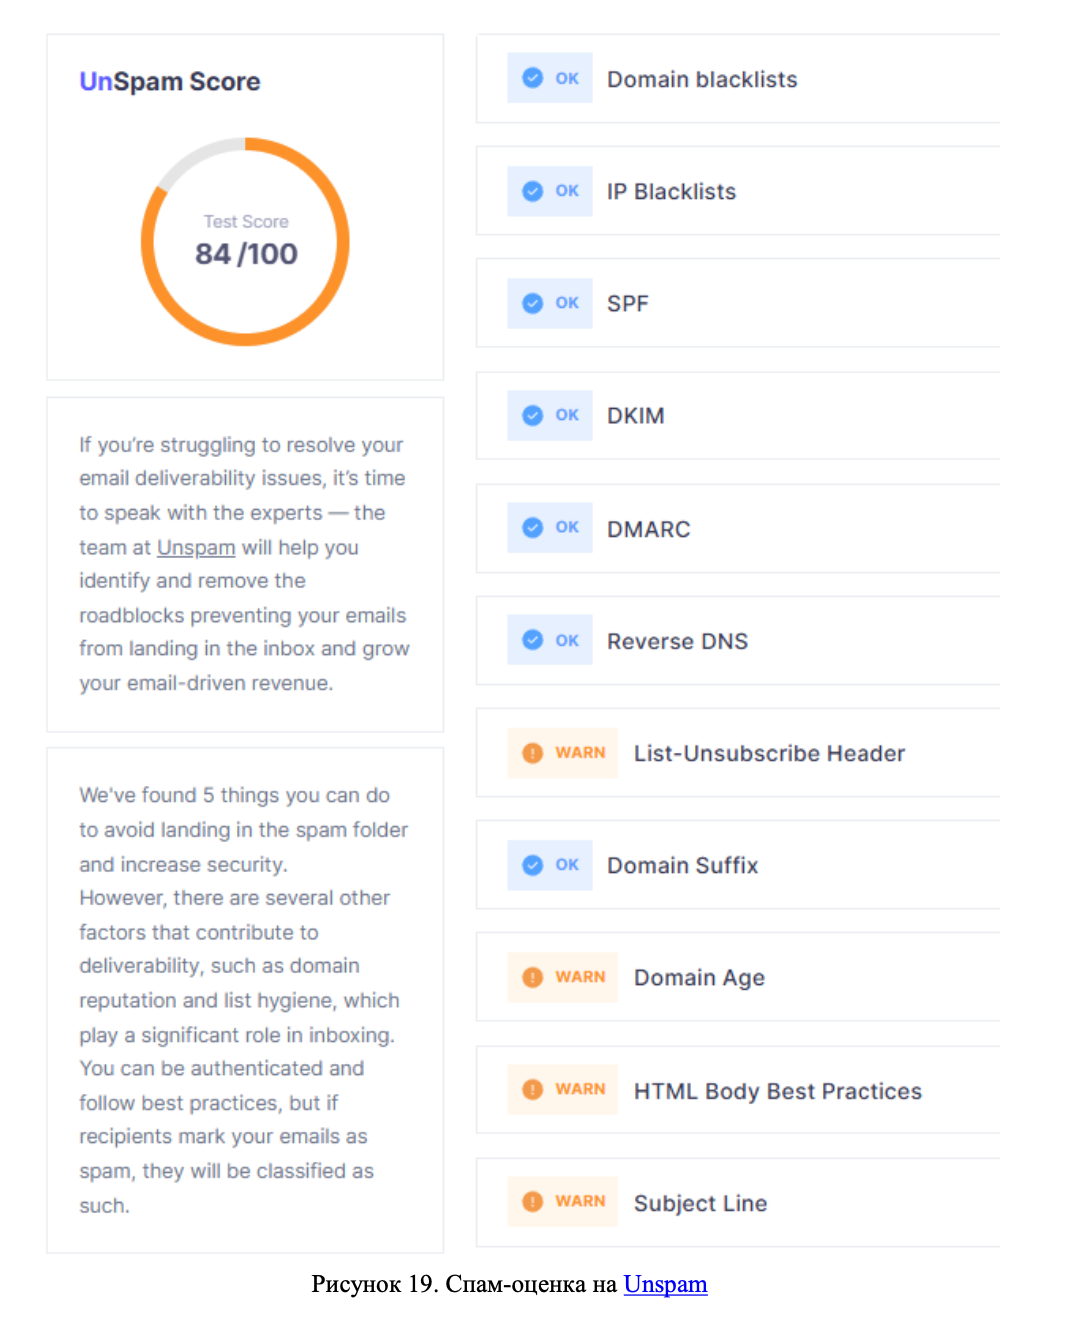Click the orange warning icon beside Domain Age

[x=533, y=977]
